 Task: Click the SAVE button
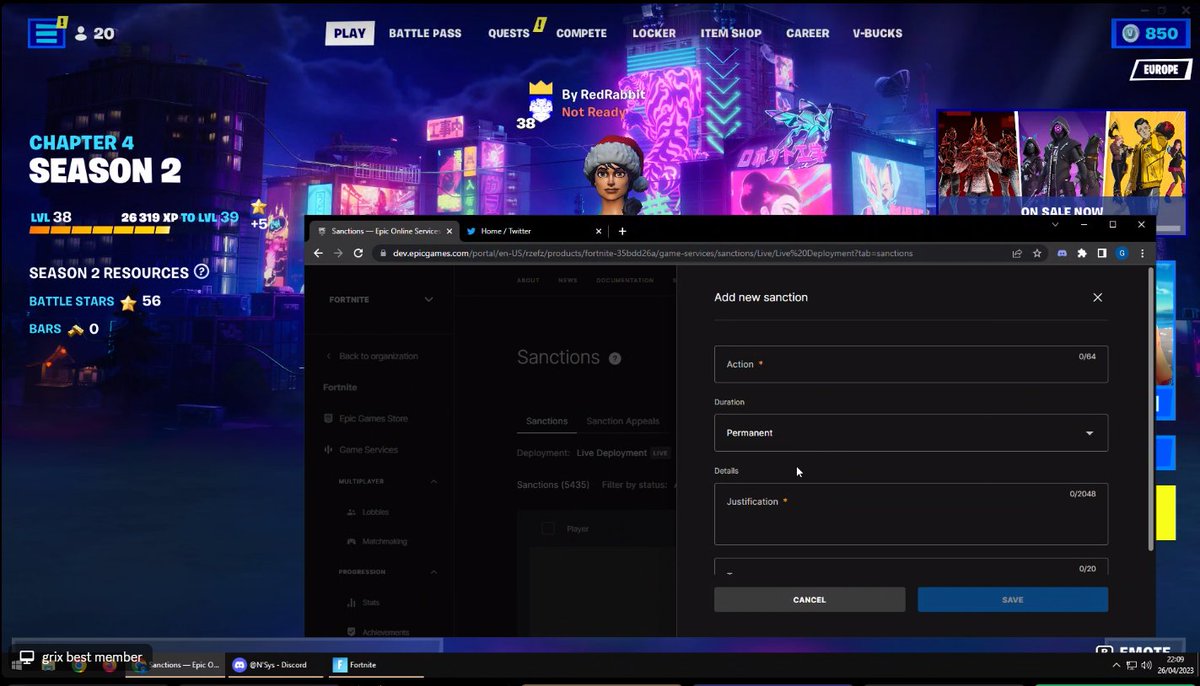pyautogui.click(x=1012, y=599)
